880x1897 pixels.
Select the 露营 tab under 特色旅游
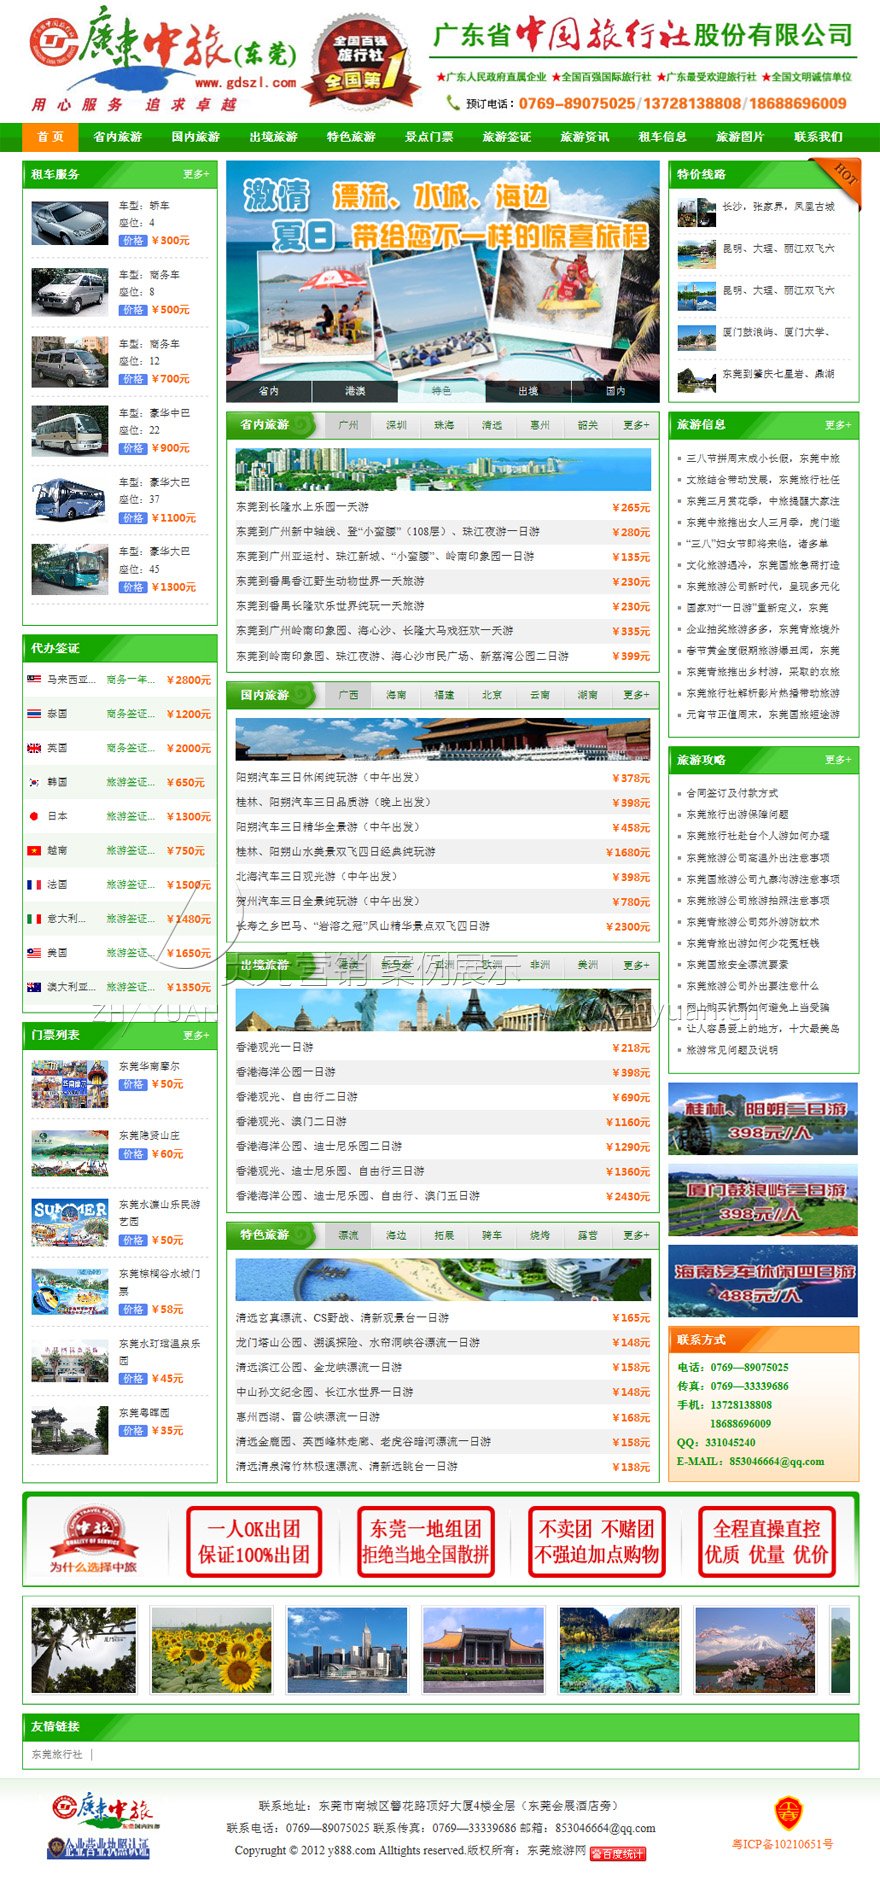click(588, 1236)
